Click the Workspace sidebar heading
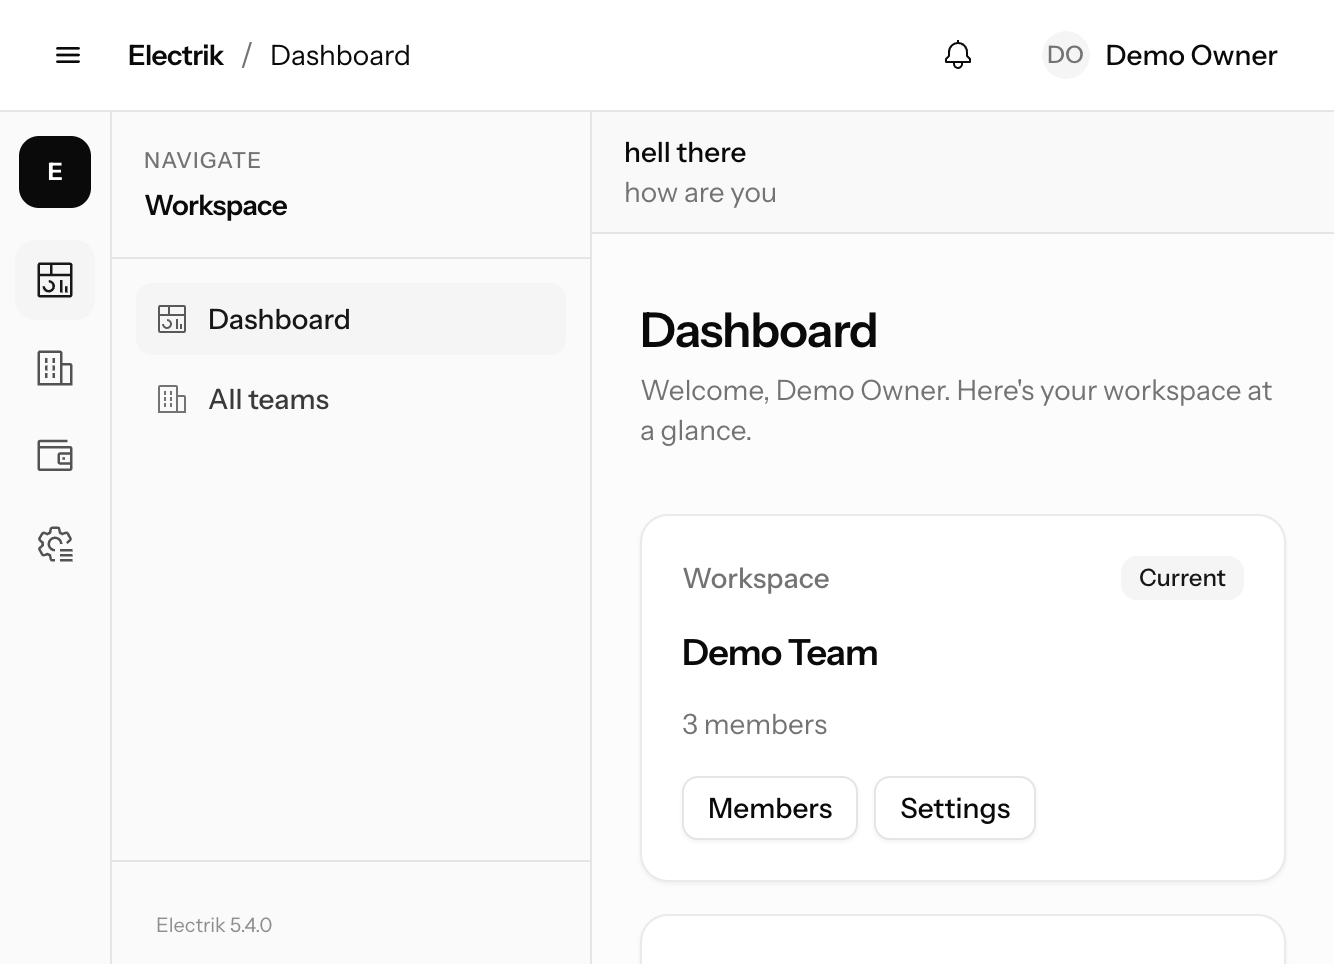The width and height of the screenshot is (1334, 964). point(216,205)
